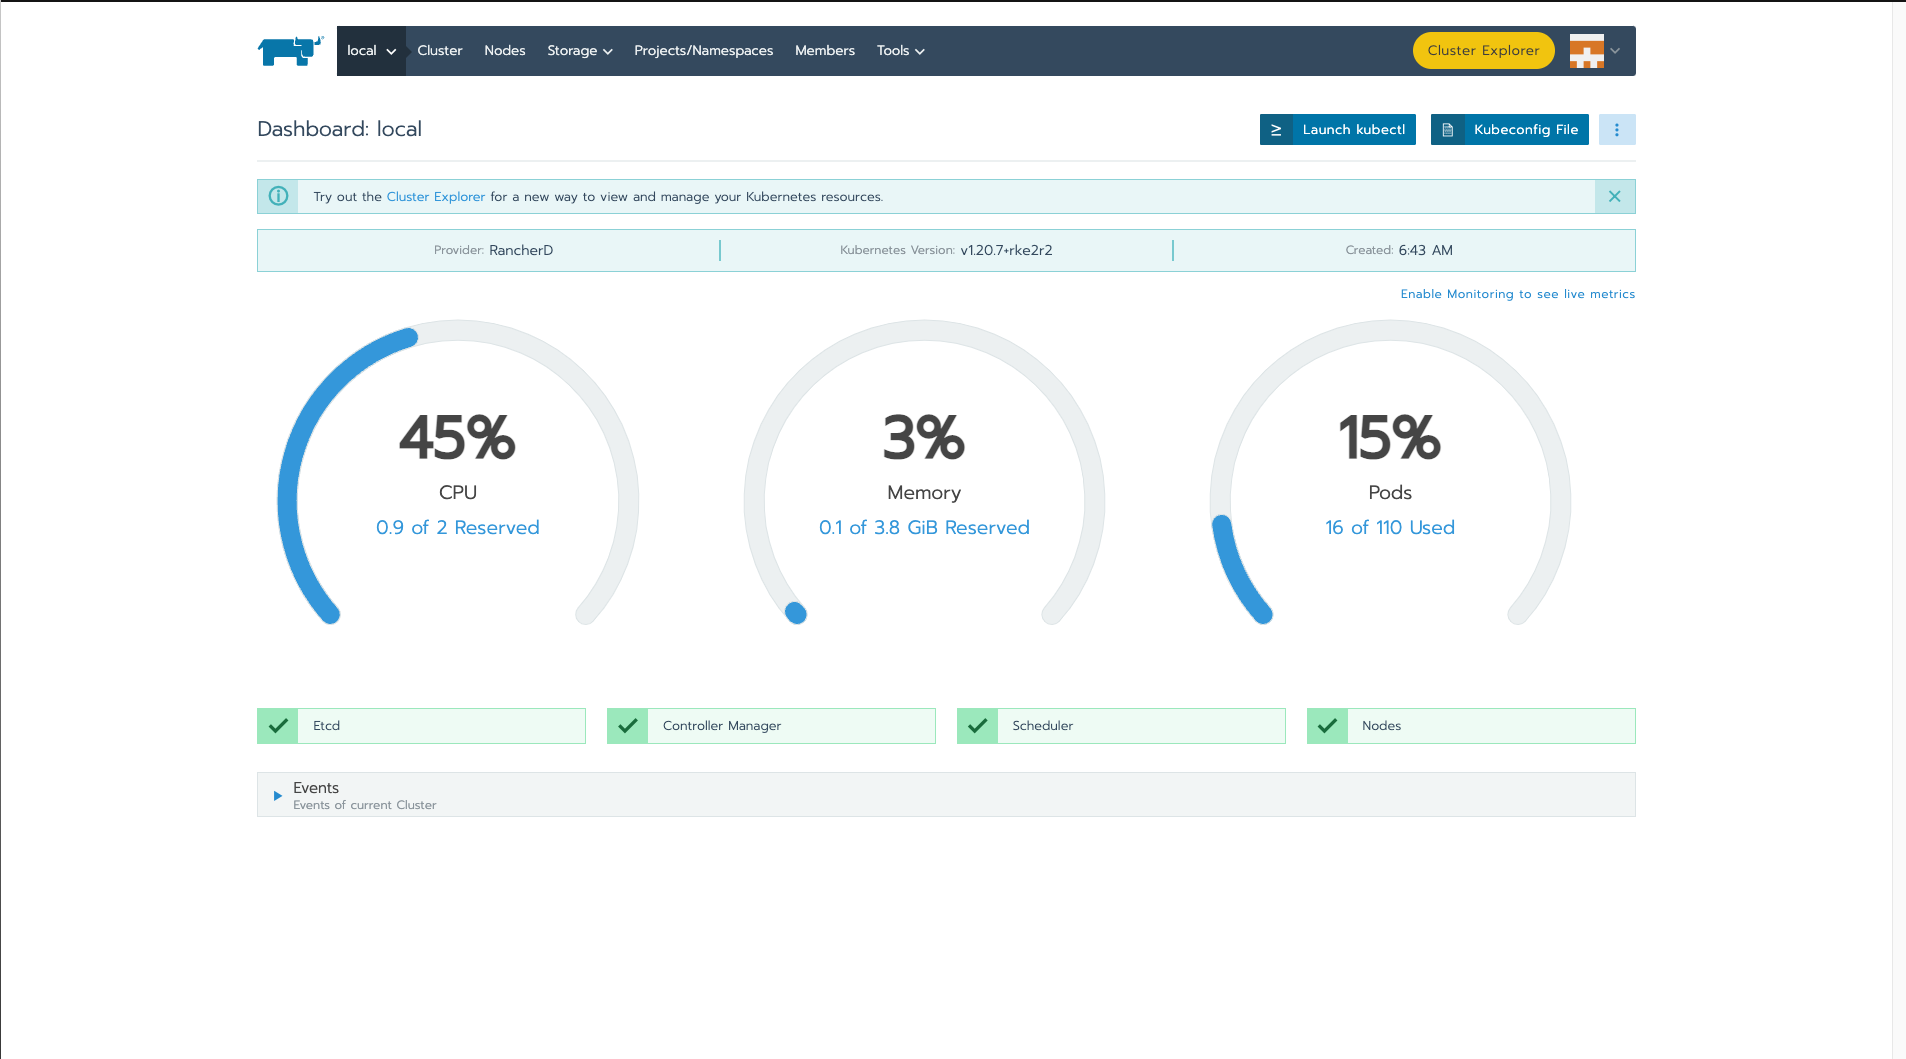This screenshot has width=1906, height=1059.
Task: Click the Controller Manager checkmark icon
Action: pyautogui.click(x=628, y=726)
